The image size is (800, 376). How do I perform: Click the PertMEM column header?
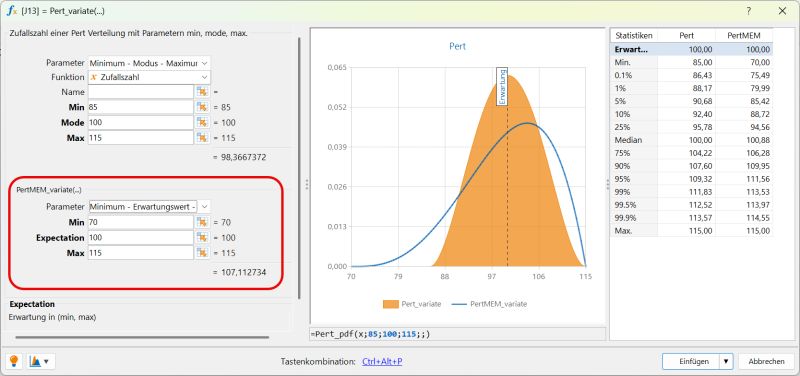point(743,36)
